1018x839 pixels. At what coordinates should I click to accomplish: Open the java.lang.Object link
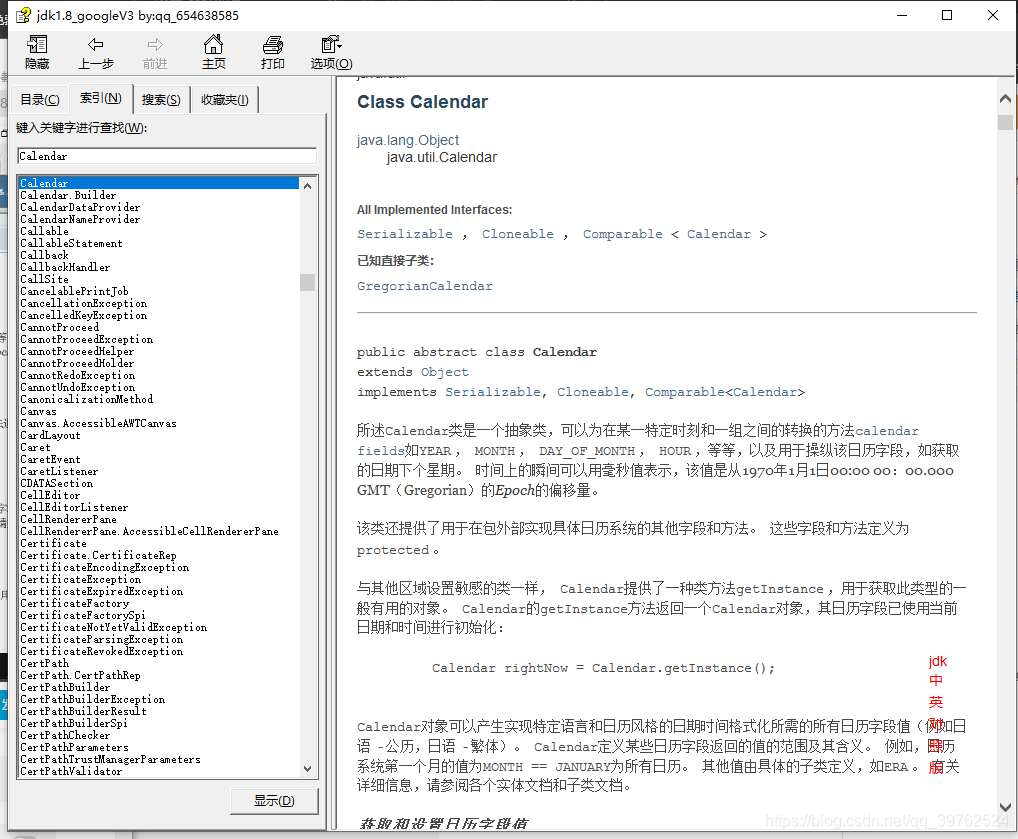click(x=408, y=140)
